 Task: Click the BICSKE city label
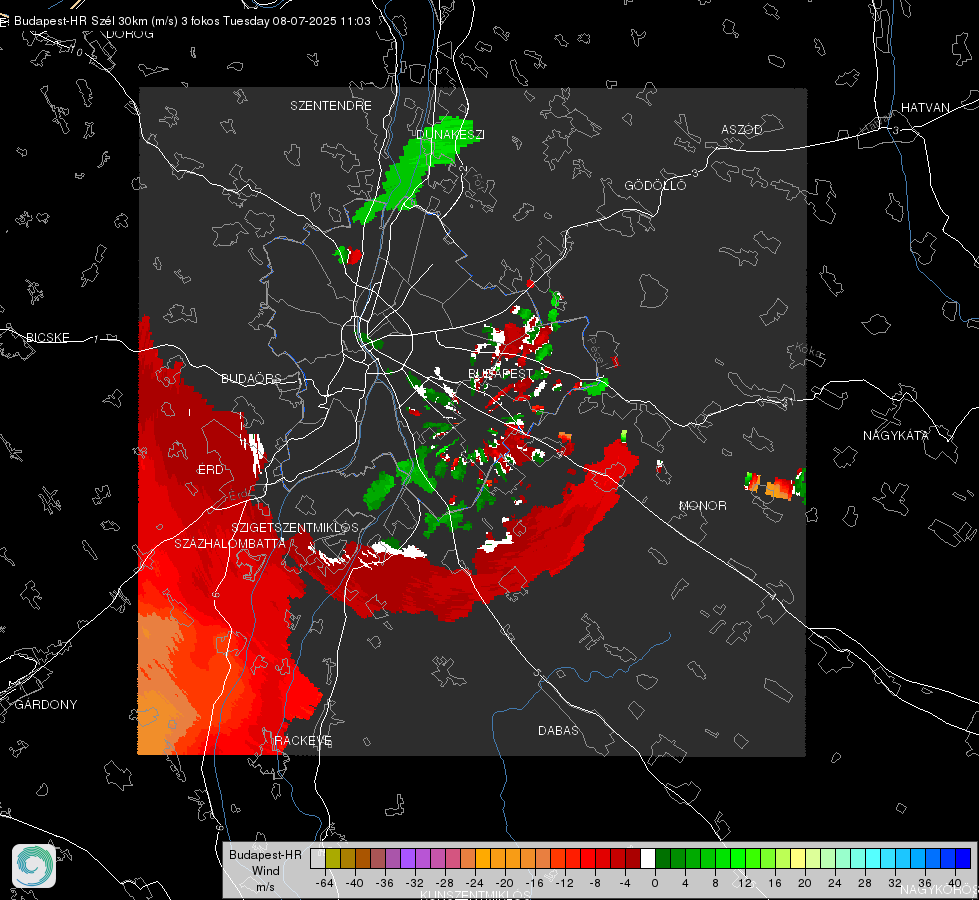coord(47,337)
